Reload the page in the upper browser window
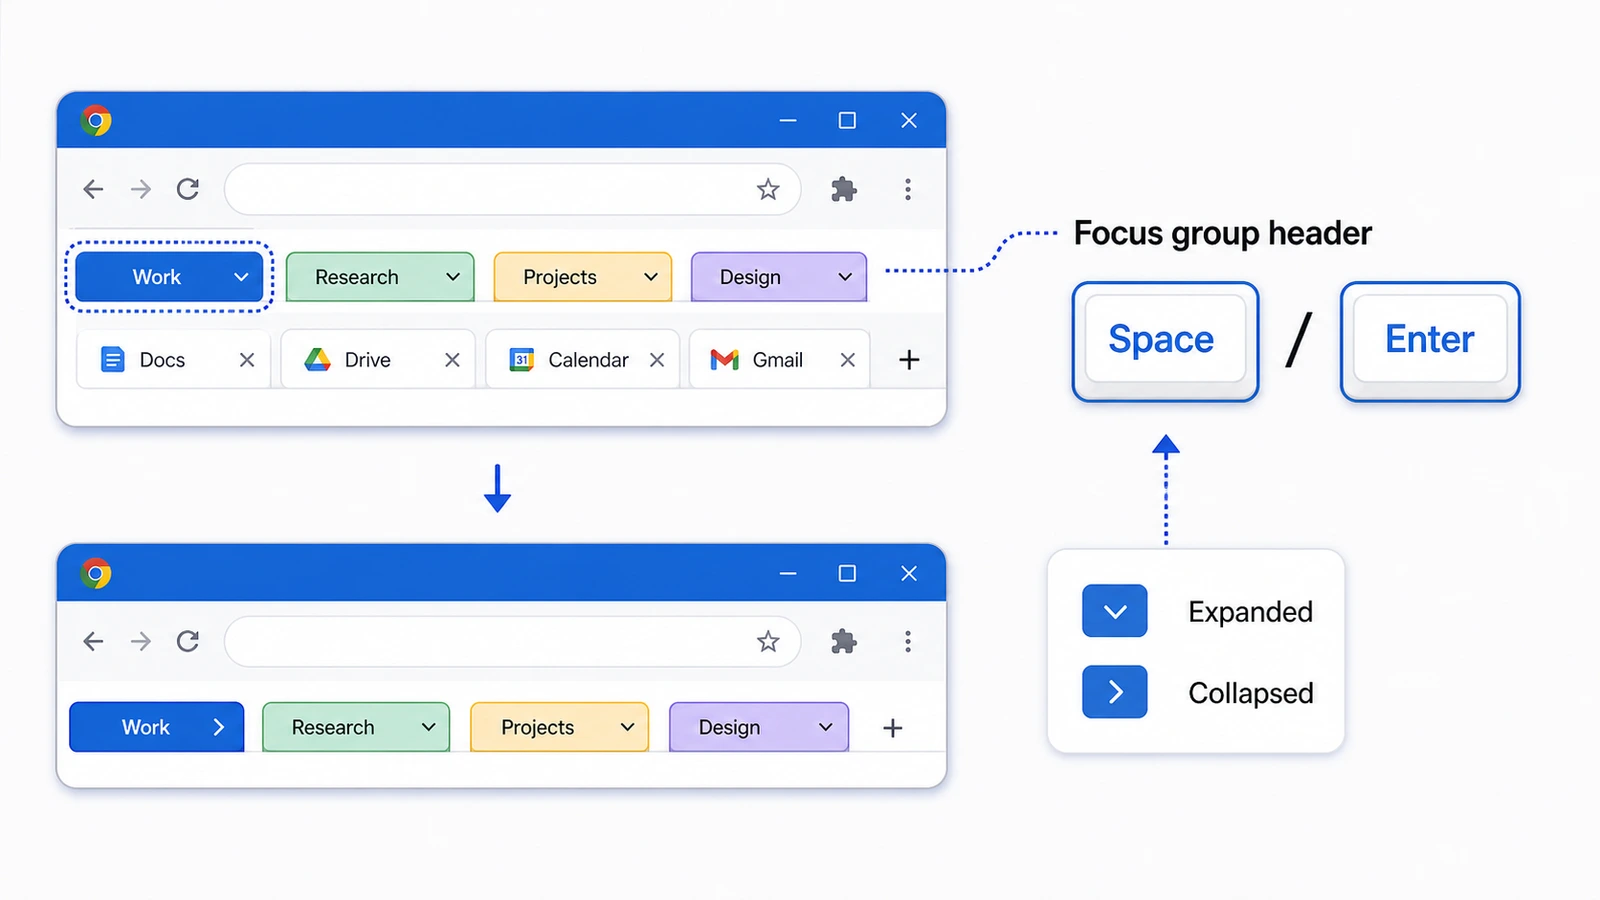This screenshot has height=900, width=1600. click(x=188, y=189)
